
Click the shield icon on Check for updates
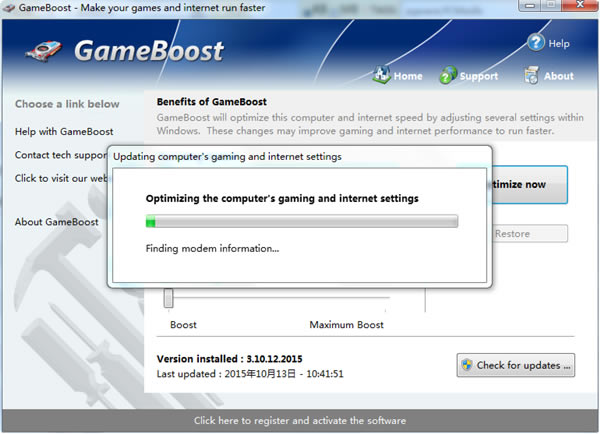466,365
